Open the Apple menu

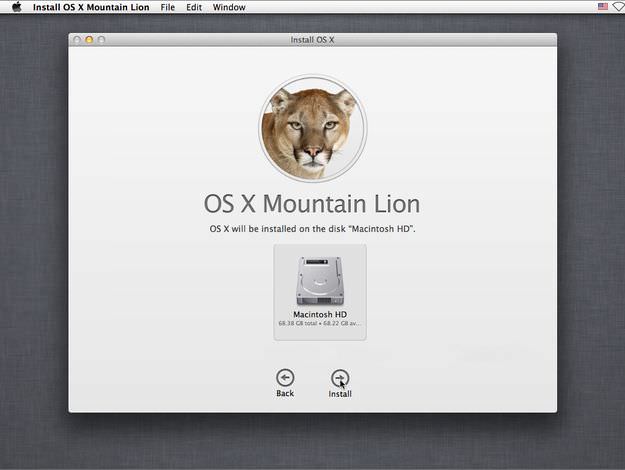pyautogui.click(x=16, y=7)
